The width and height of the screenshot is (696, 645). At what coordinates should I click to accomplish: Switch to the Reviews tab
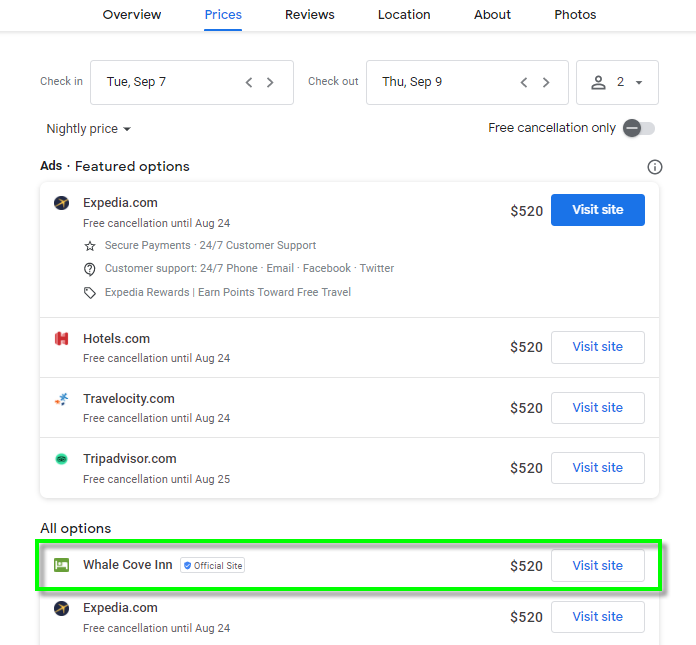pyautogui.click(x=310, y=15)
